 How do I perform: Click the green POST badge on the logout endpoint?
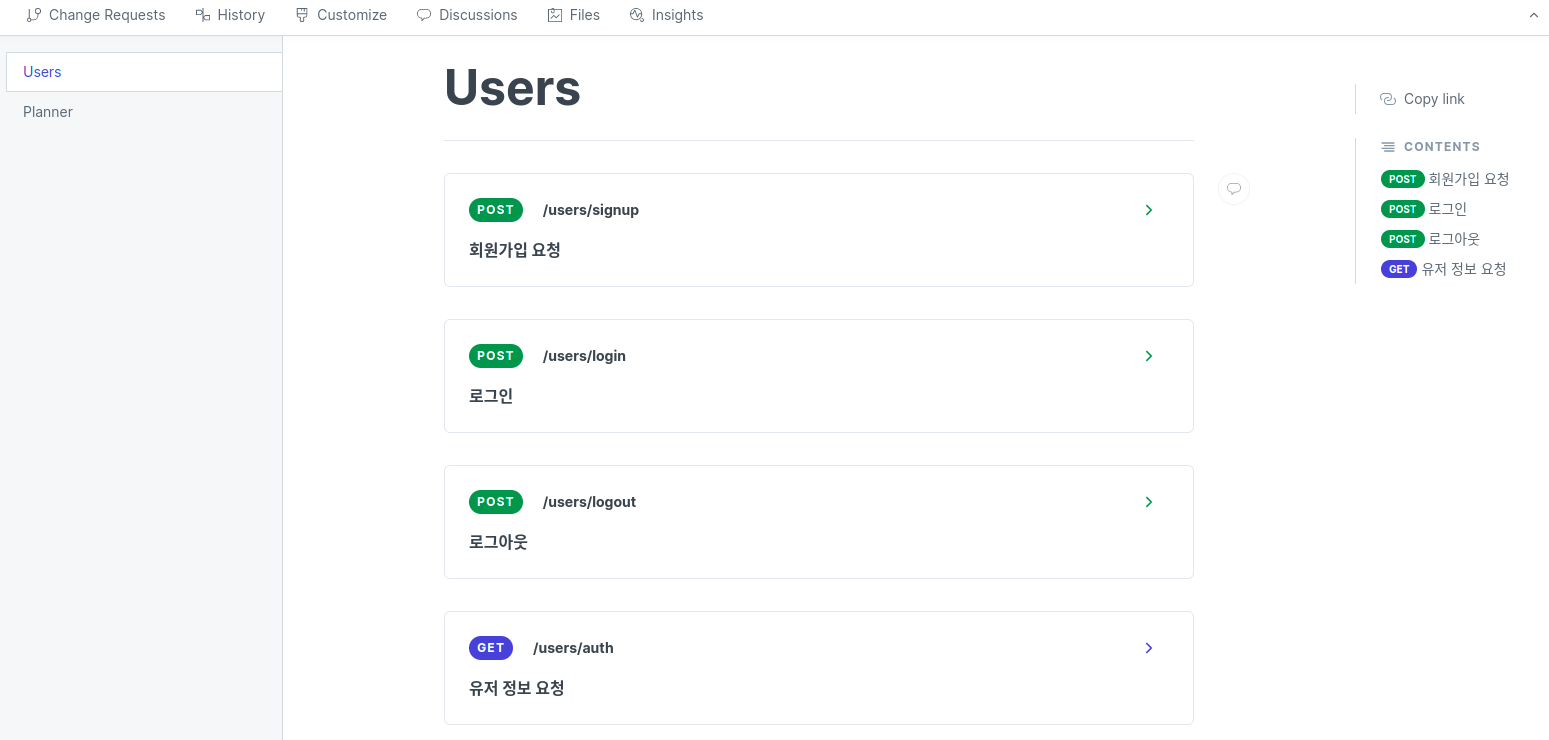tap(495, 501)
